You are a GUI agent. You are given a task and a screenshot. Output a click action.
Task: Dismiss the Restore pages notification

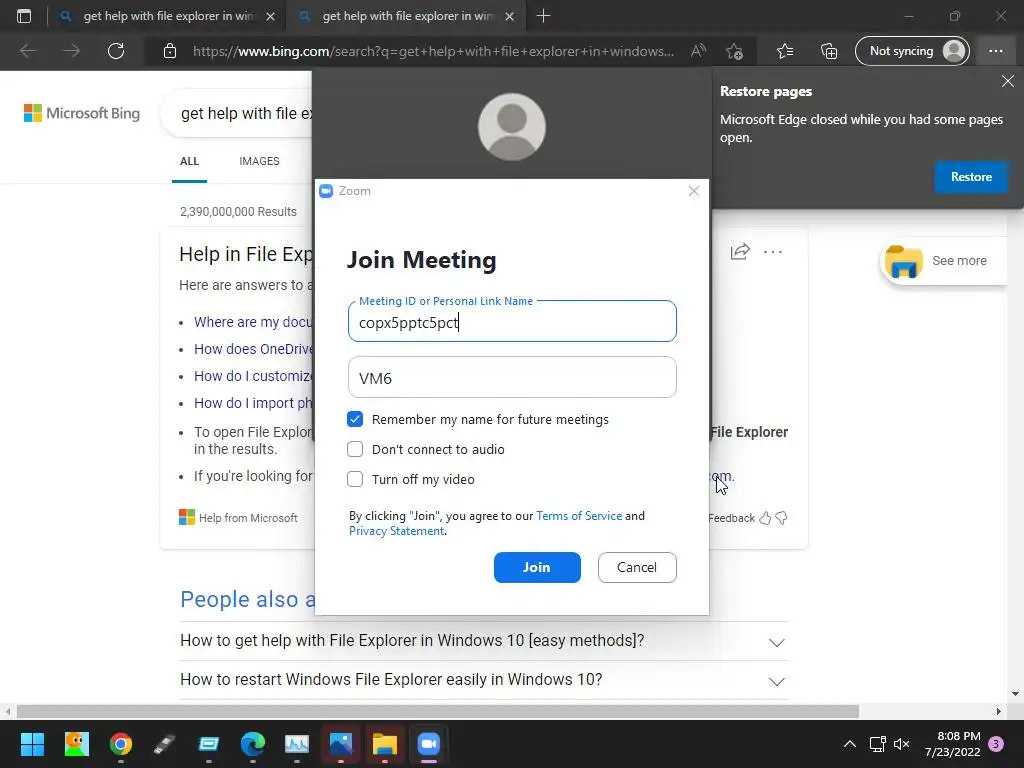coord(1008,81)
